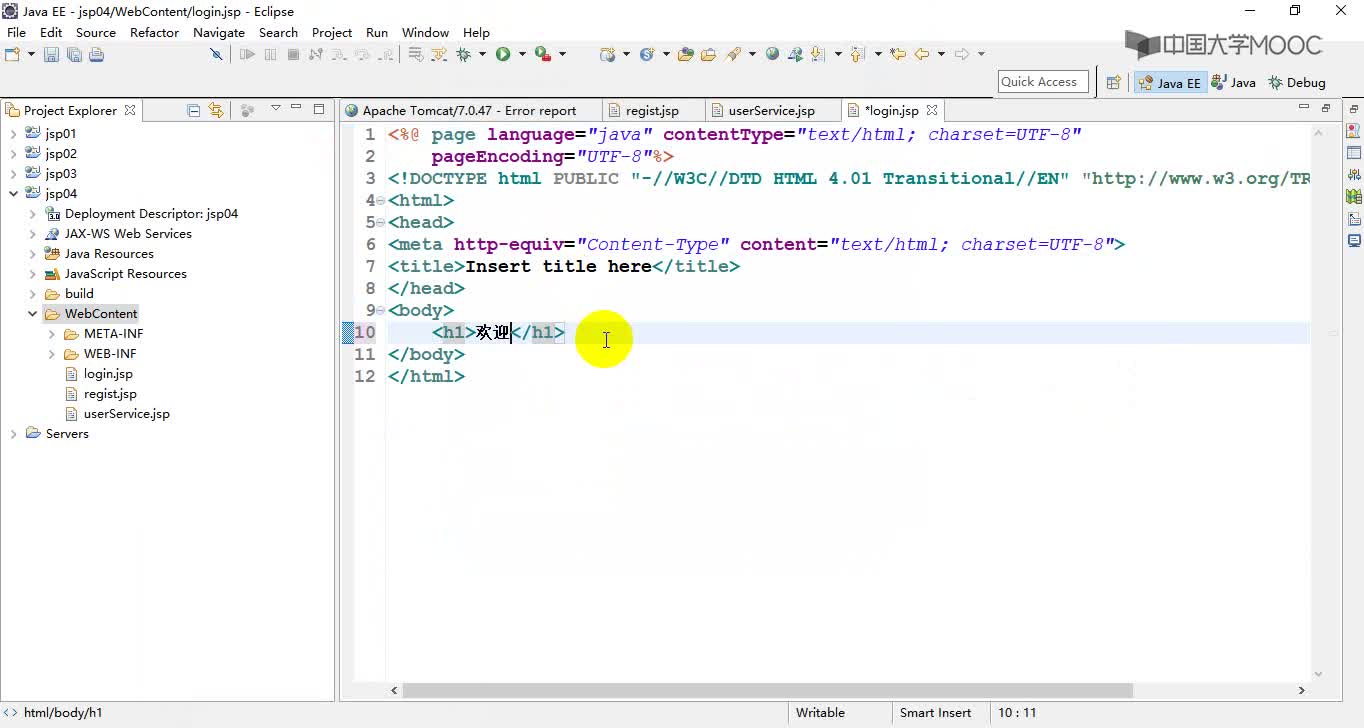Click the New Servlet toolbar icon

click(x=646, y=54)
